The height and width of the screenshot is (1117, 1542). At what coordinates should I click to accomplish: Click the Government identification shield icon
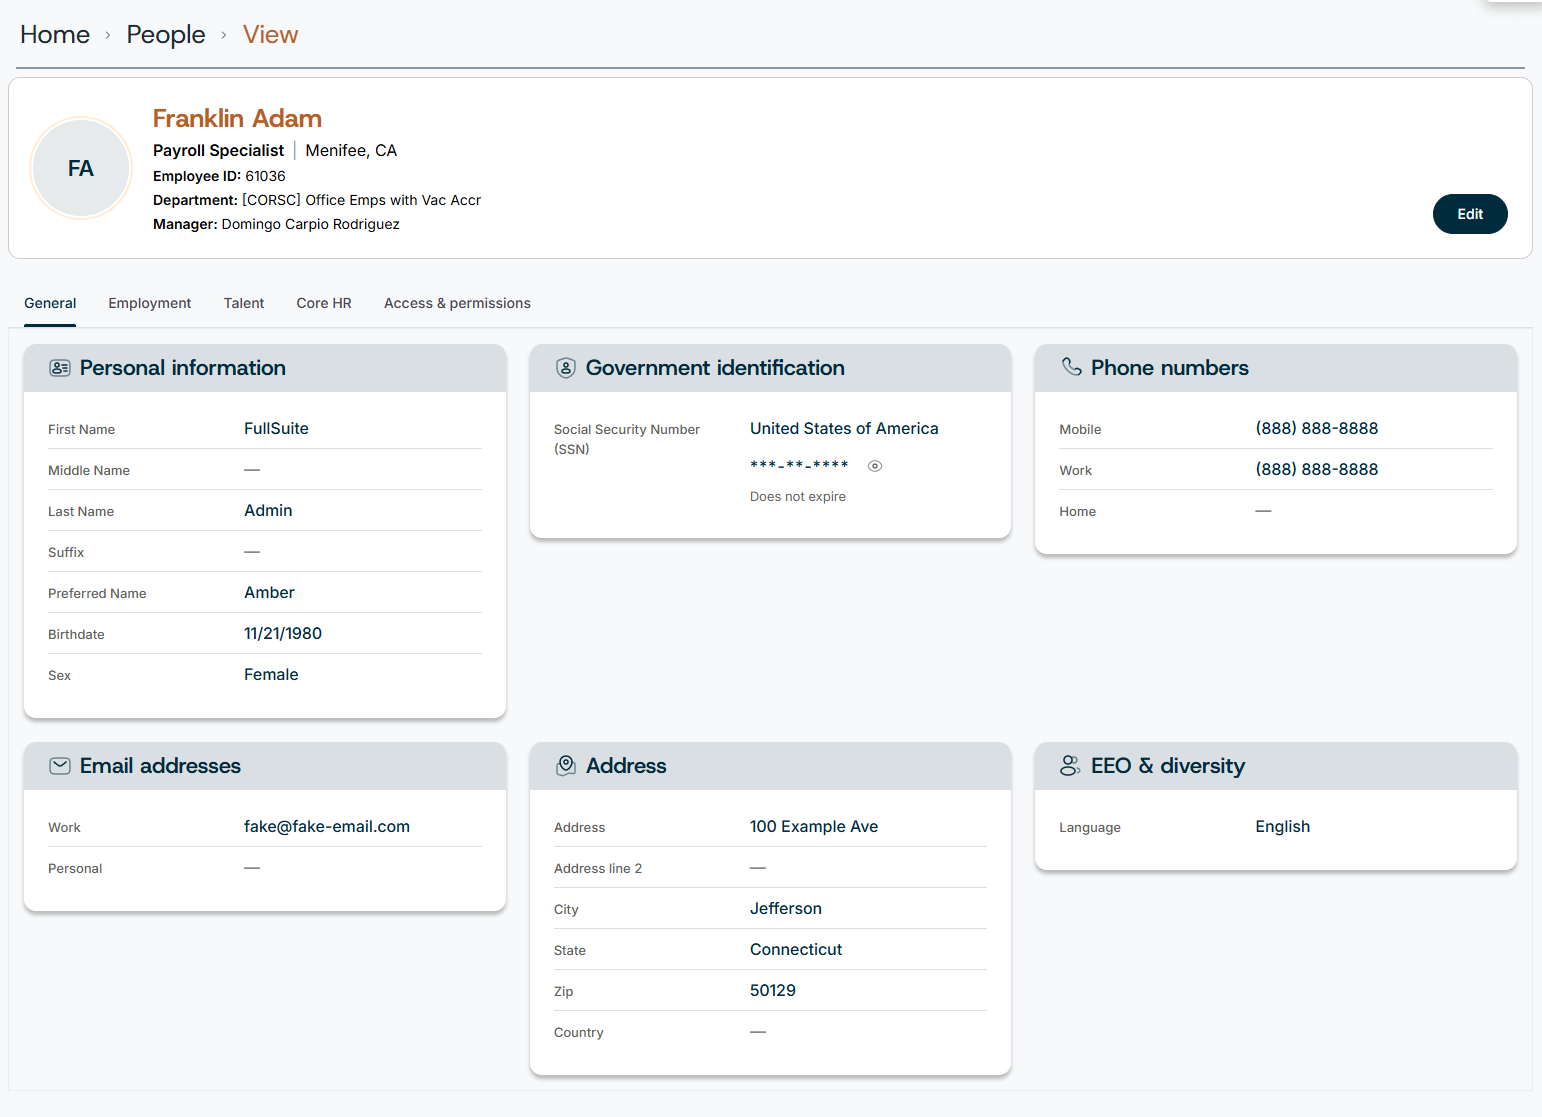coord(566,368)
